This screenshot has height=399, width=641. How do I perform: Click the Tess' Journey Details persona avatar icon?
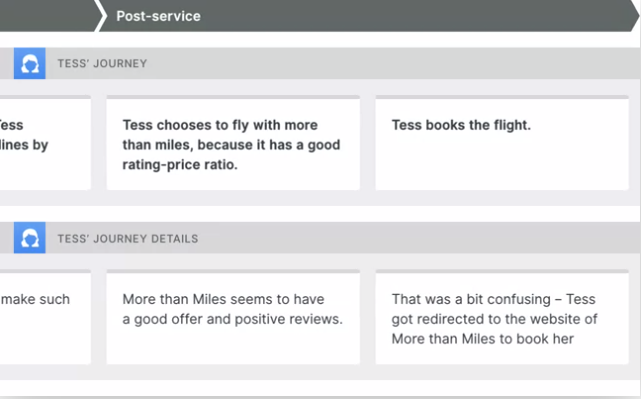[x=29, y=238]
